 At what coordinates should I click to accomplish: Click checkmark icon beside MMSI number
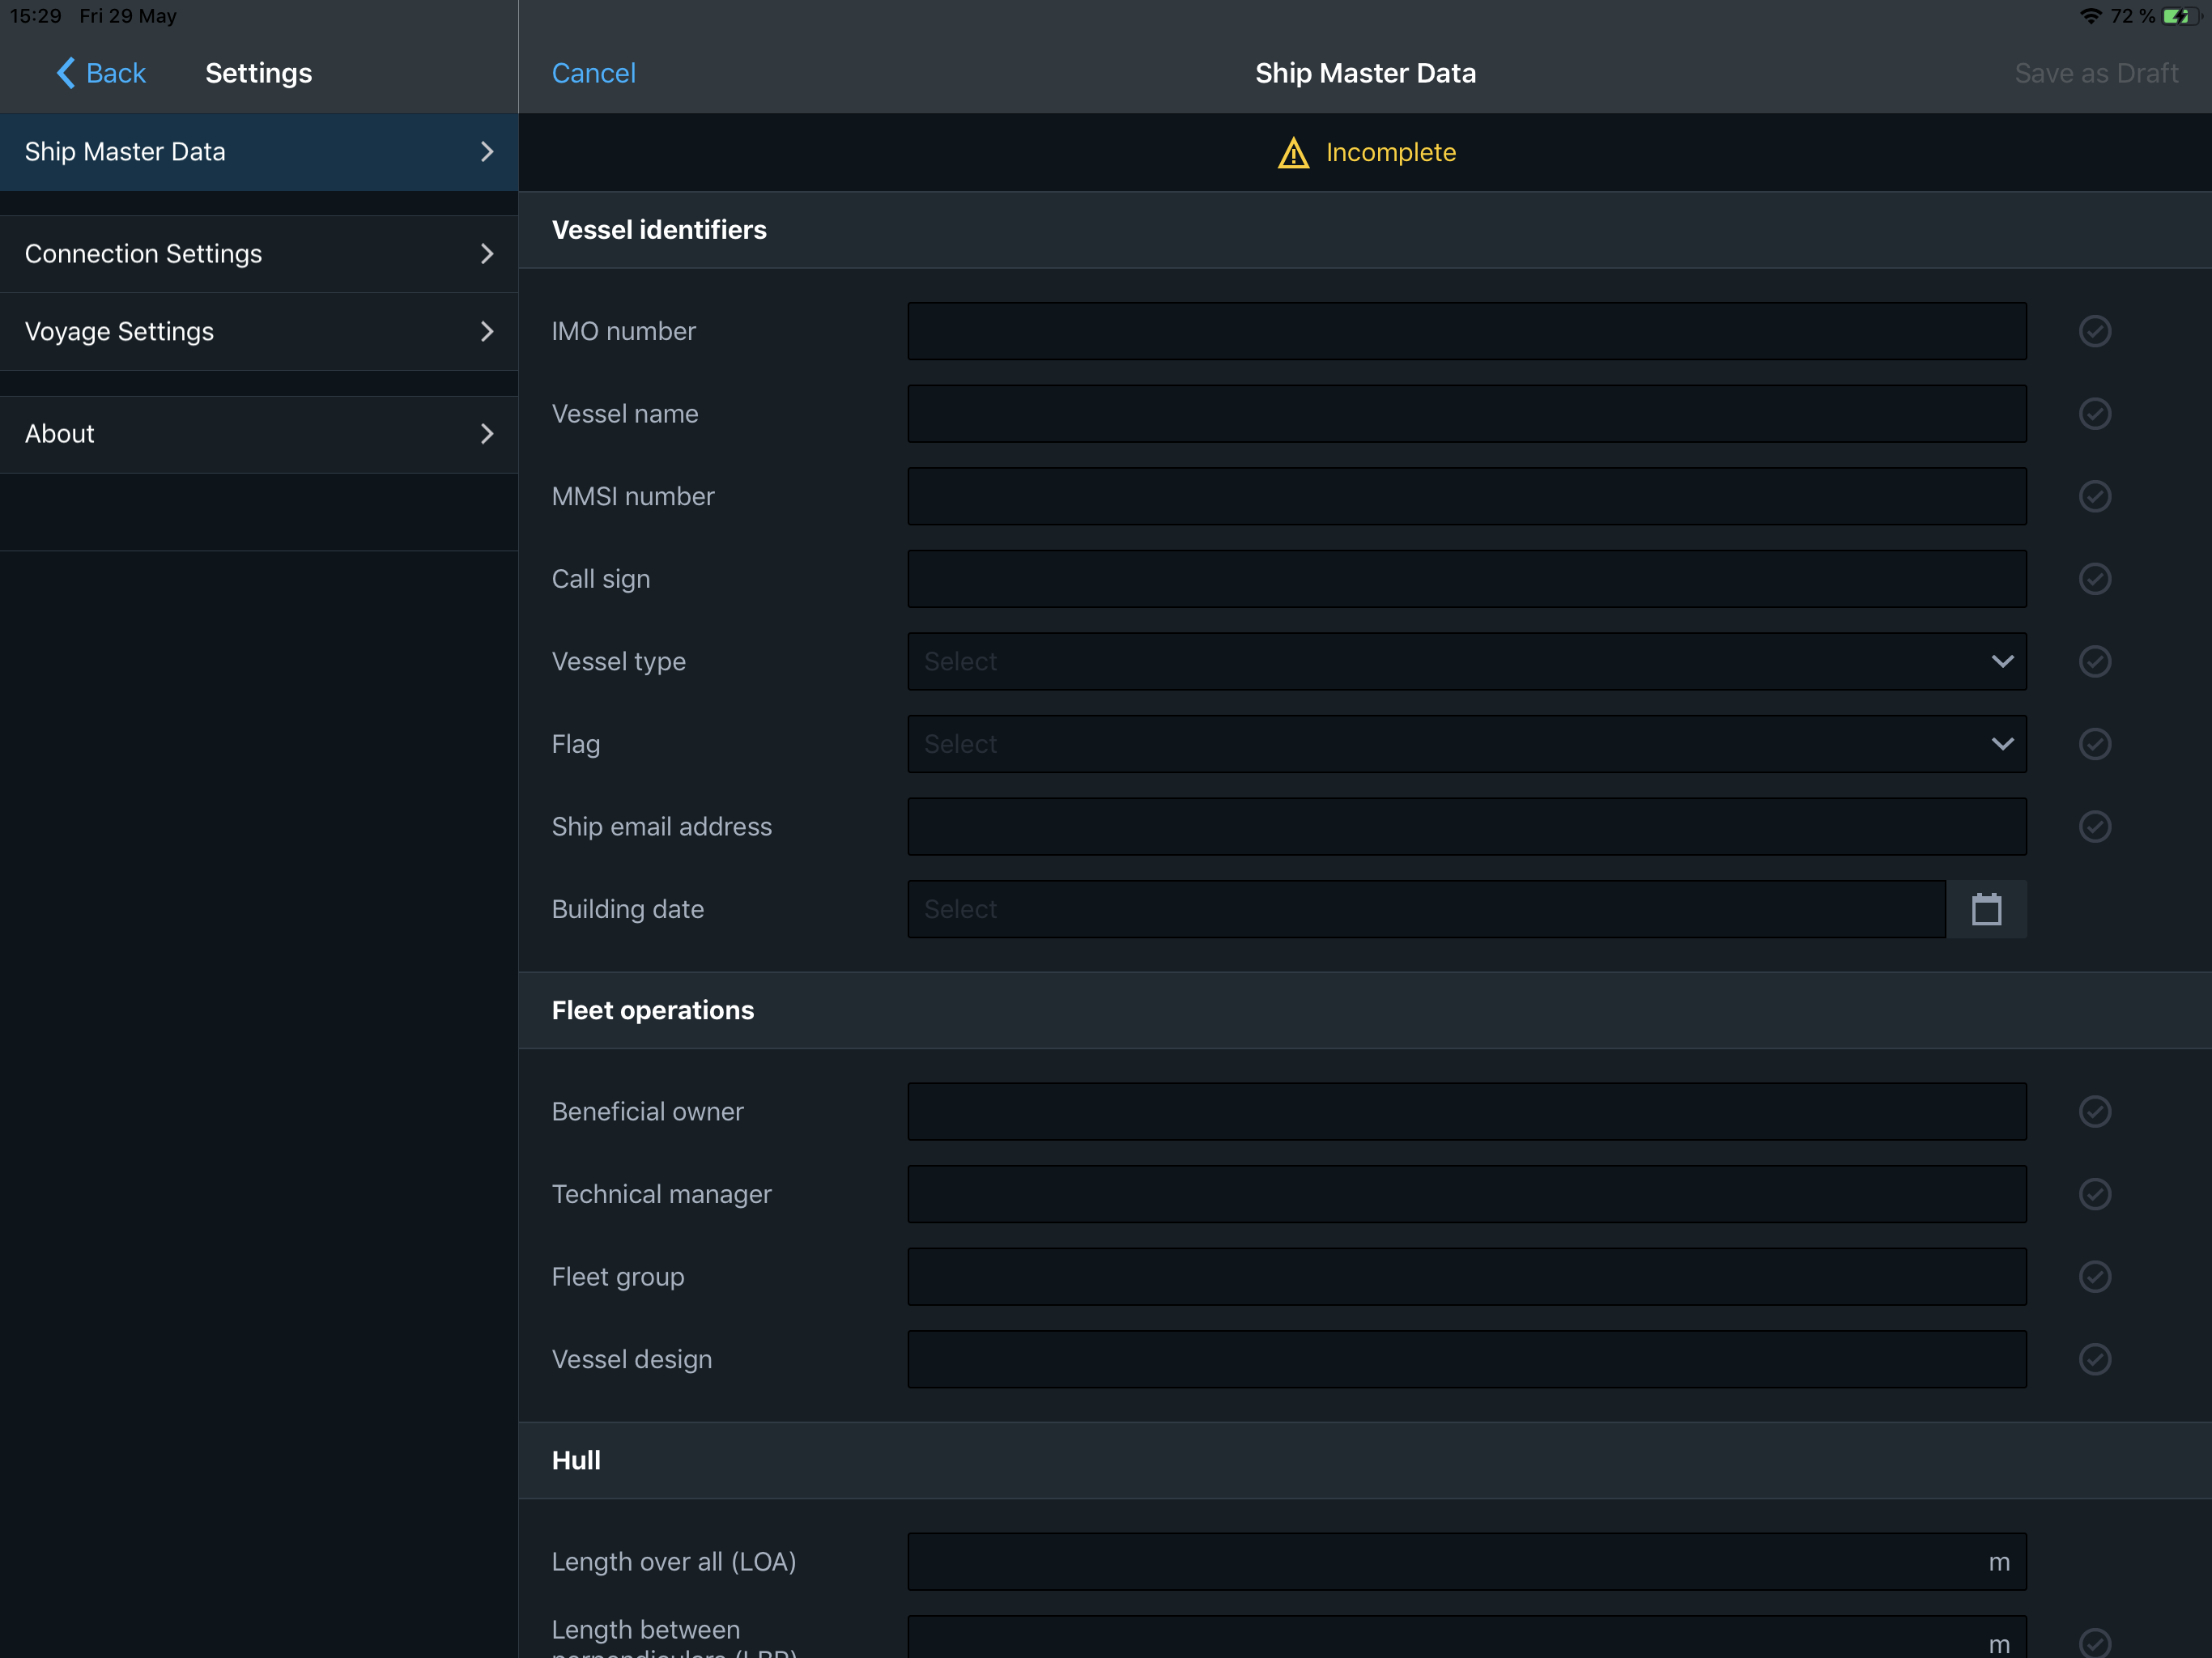click(2094, 496)
